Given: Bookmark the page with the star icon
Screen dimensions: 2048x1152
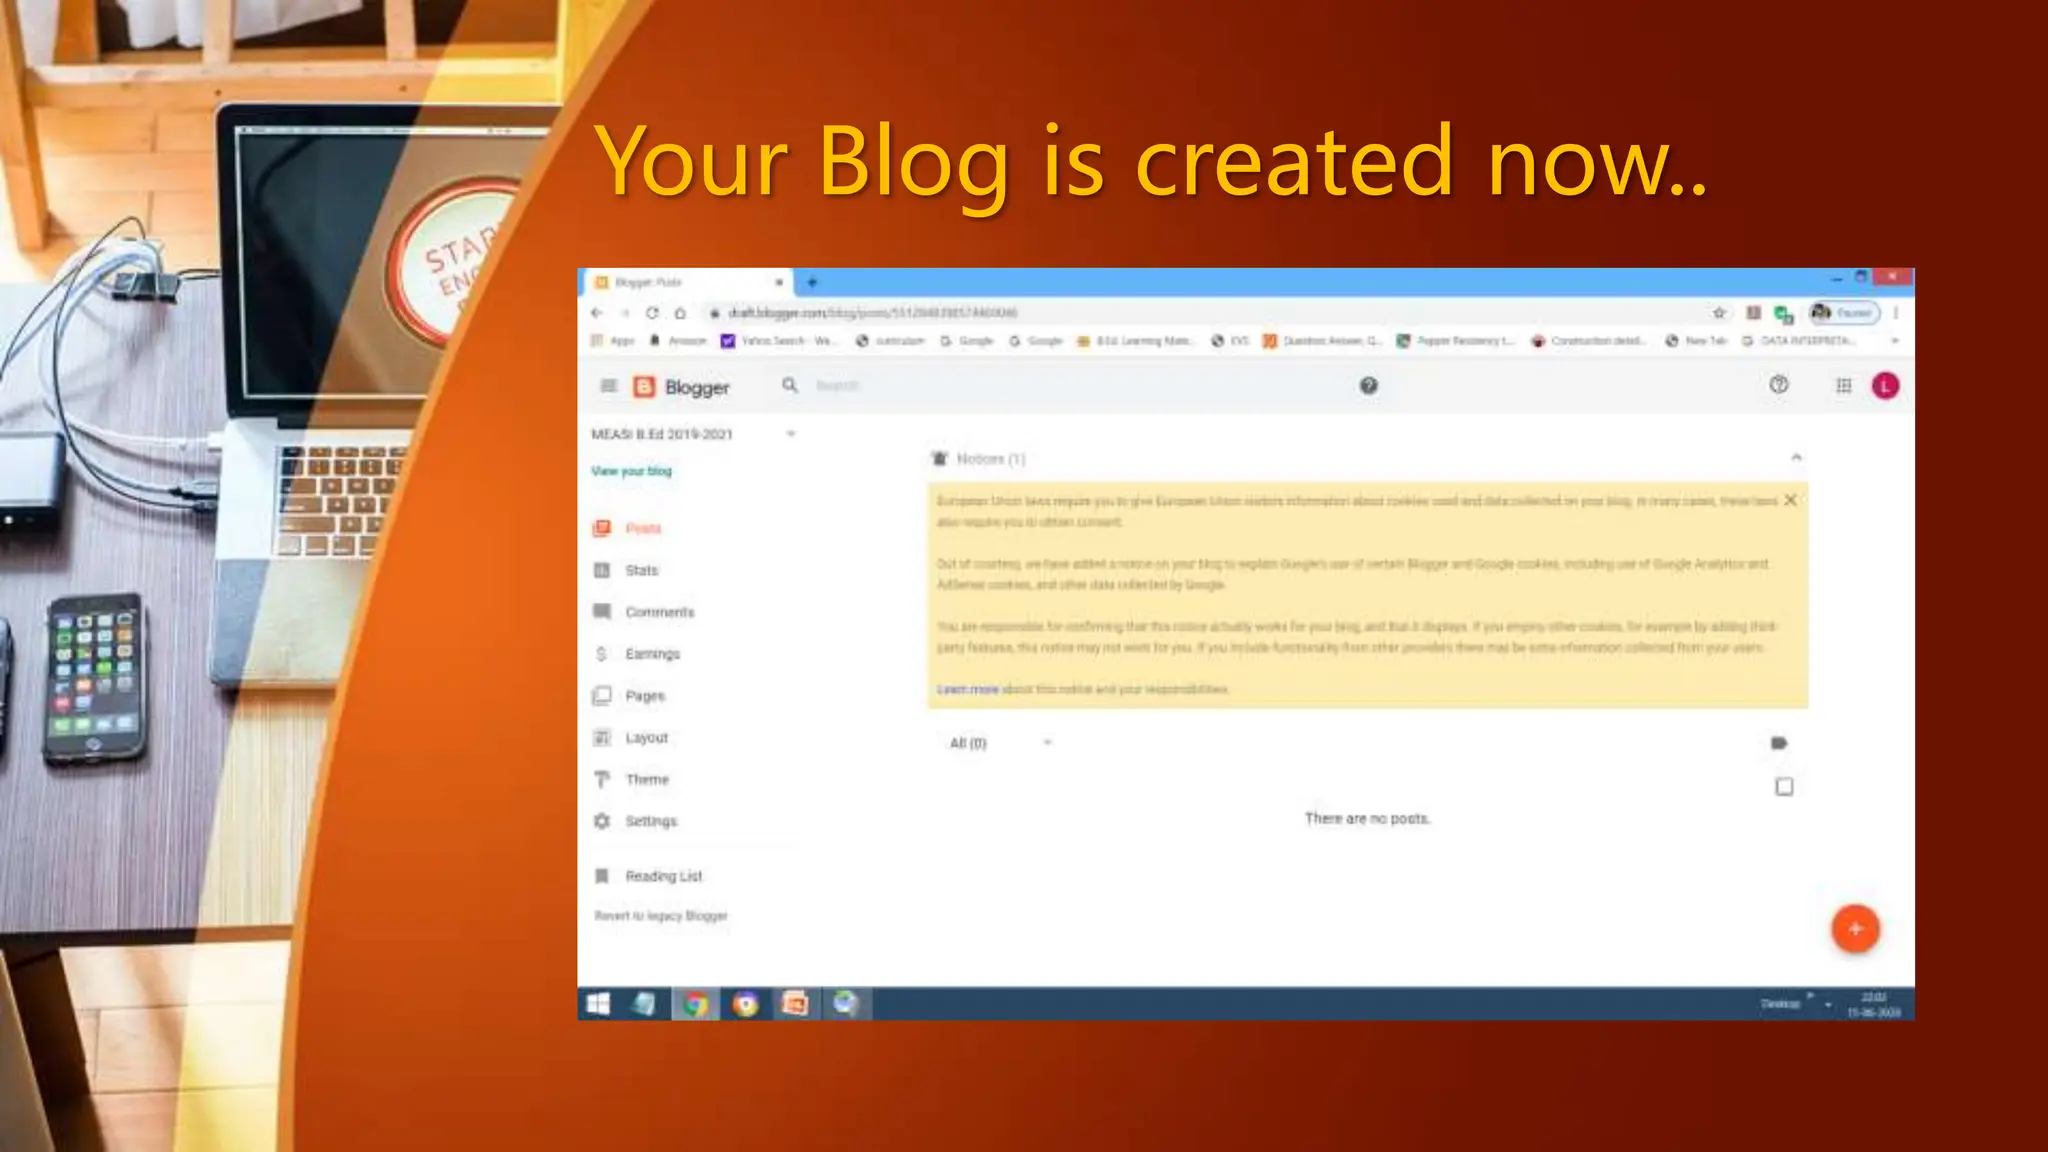Looking at the screenshot, I should 1719,313.
